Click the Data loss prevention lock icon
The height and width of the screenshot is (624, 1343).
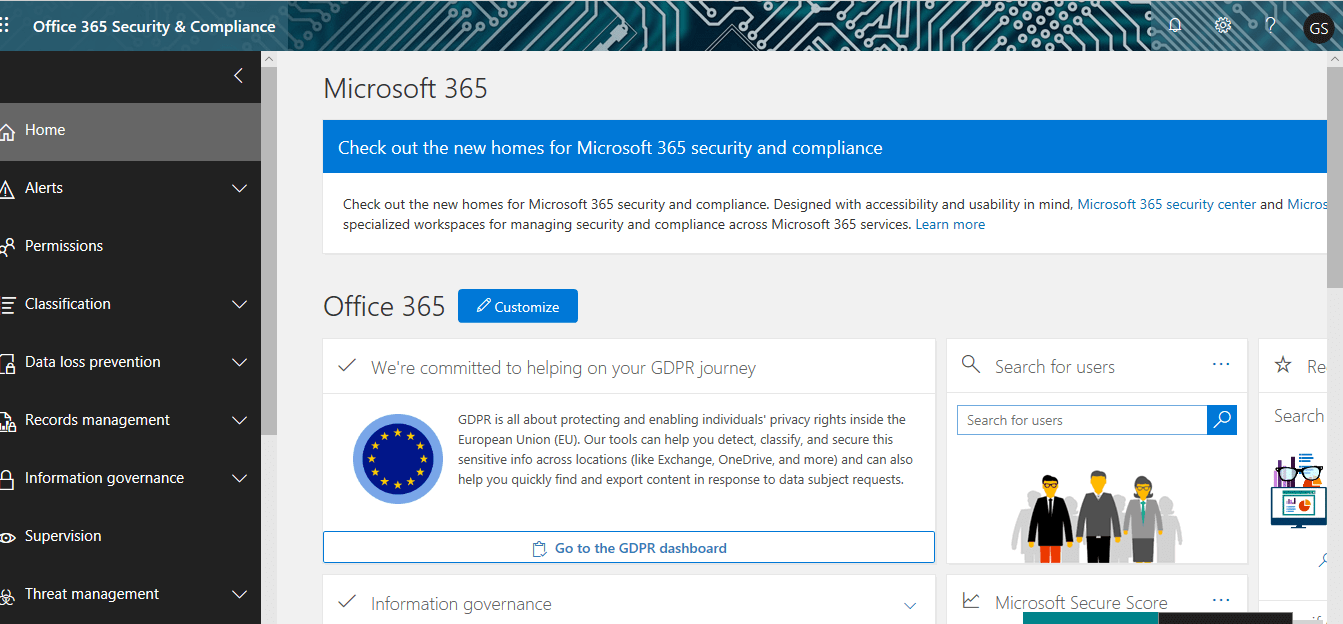7,363
